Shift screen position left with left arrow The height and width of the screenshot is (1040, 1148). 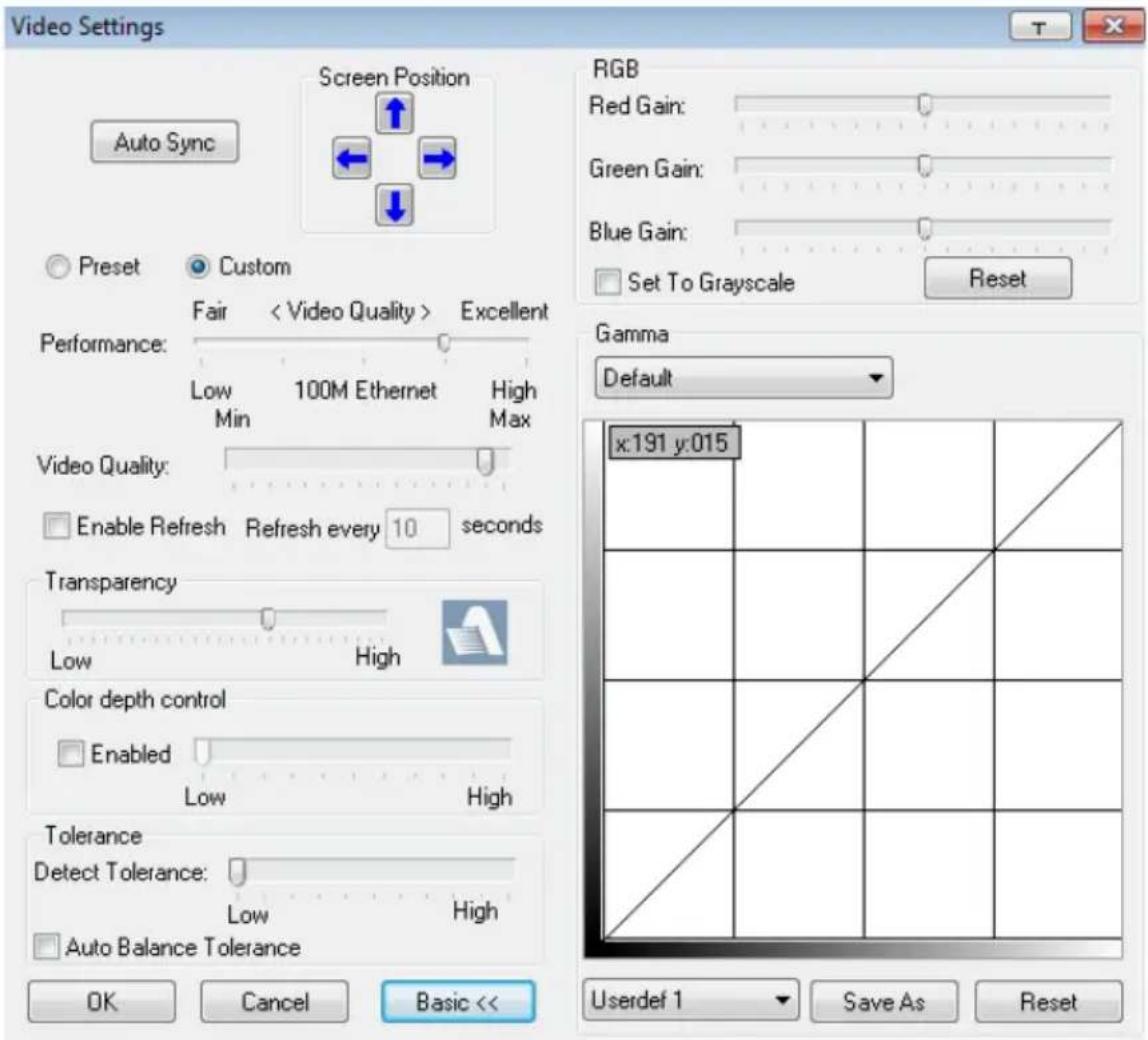[351, 157]
